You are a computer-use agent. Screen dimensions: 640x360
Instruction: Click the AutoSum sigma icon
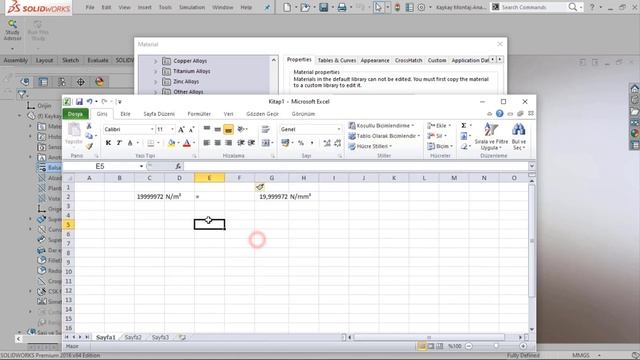pyautogui.click(x=464, y=125)
